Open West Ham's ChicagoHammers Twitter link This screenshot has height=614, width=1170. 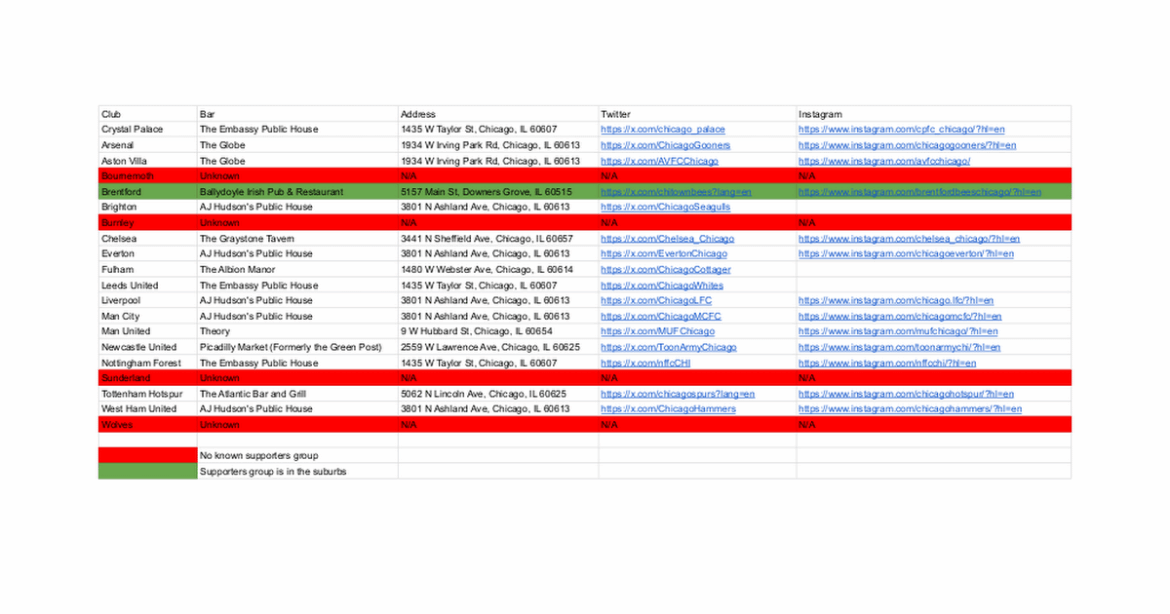tap(666, 408)
